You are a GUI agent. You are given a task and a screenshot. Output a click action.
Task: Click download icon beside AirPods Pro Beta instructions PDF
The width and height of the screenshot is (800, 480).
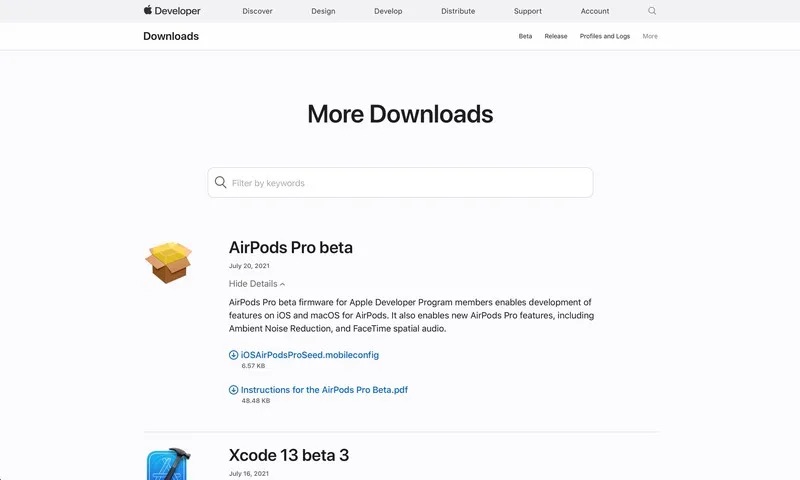pos(234,390)
